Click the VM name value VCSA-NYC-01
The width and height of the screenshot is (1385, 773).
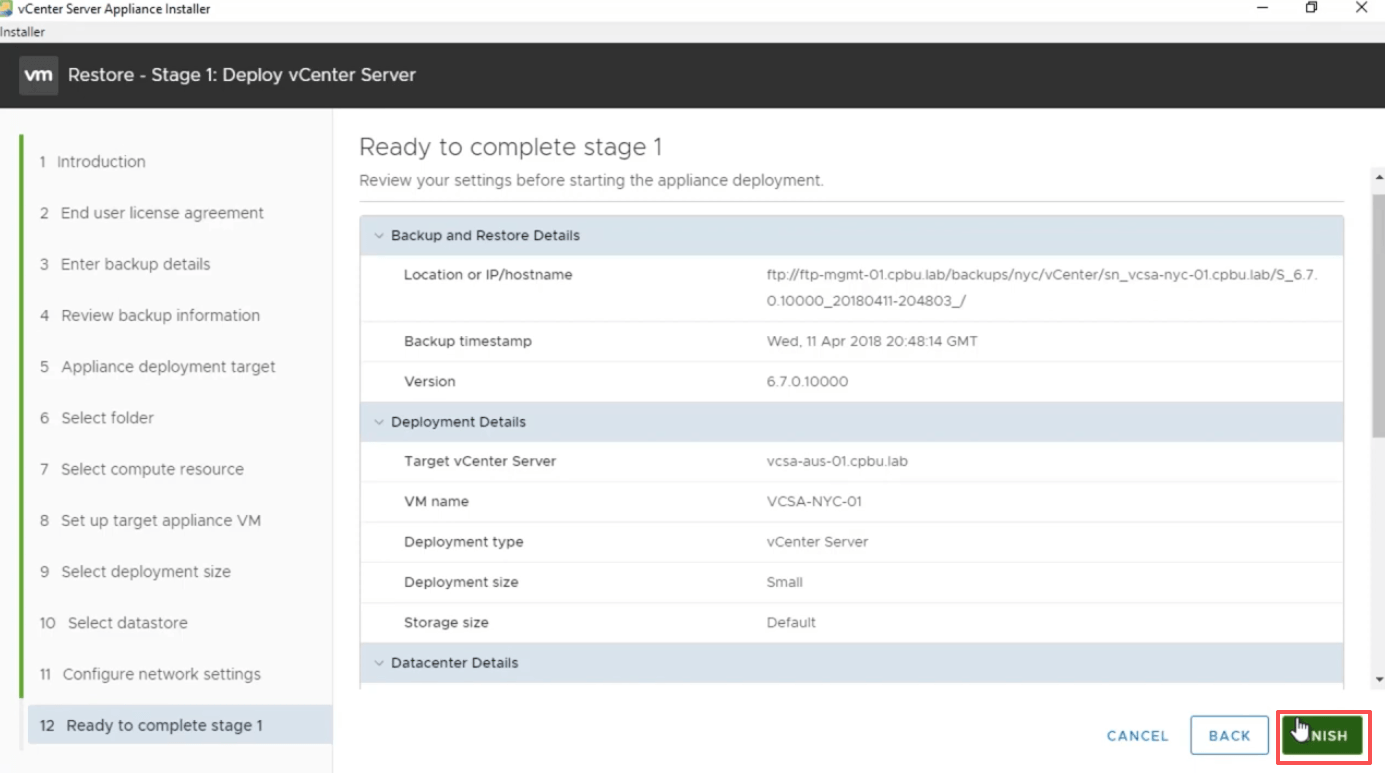(814, 502)
